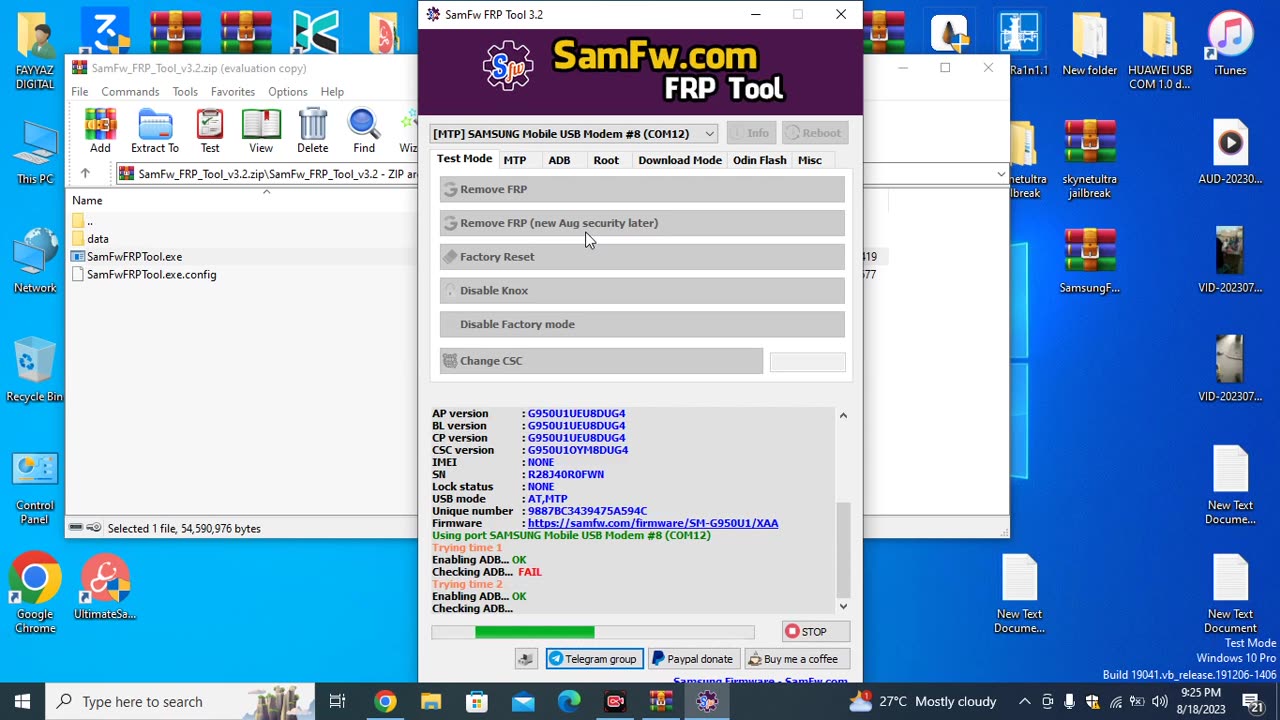Select the HUAWEI USB COM folder icon
This screenshot has height=720, width=1280.
pos(1160,52)
